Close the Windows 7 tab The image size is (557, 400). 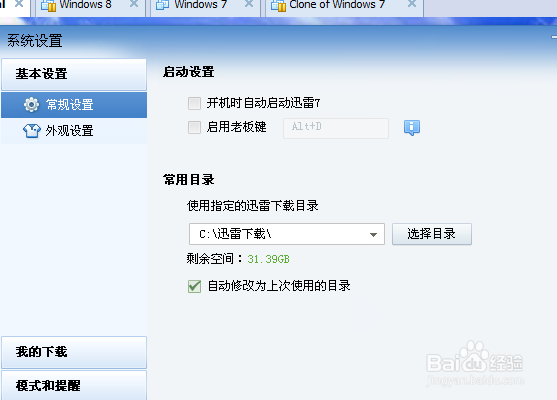(249, 4)
